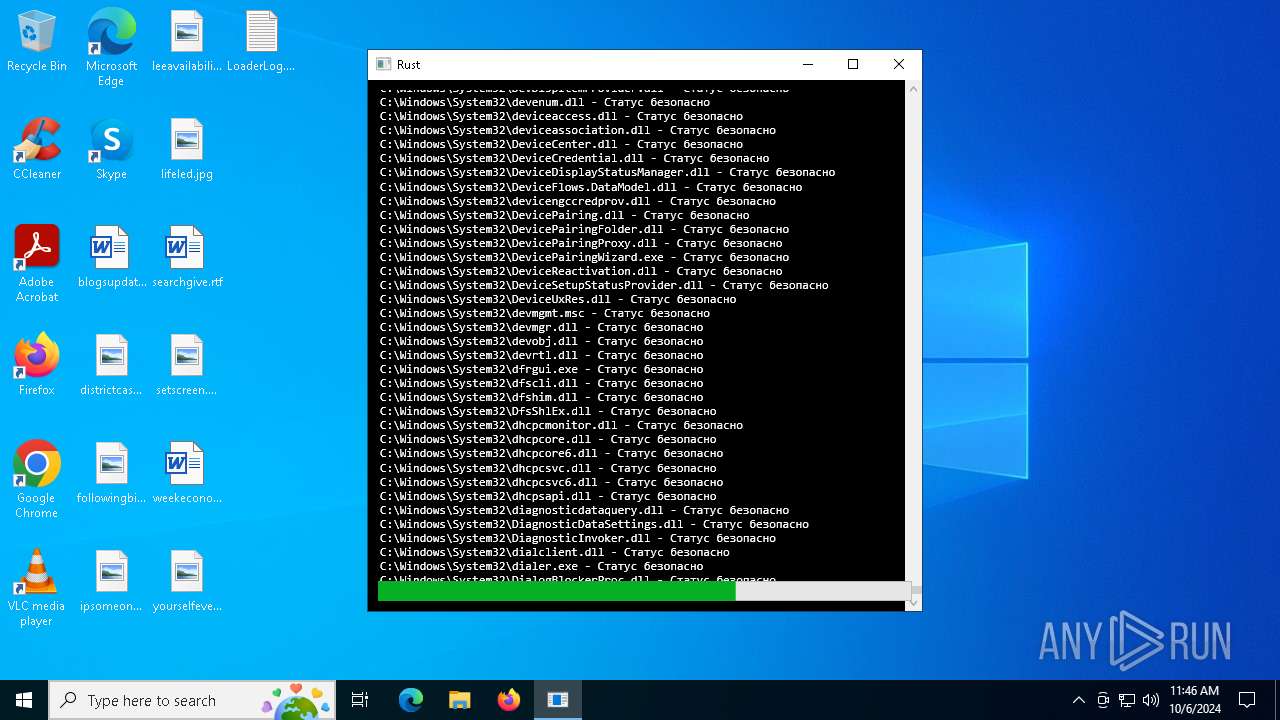Screen dimensions: 1280x720
Task: Click the dfrgui.exe status line
Action: point(541,369)
